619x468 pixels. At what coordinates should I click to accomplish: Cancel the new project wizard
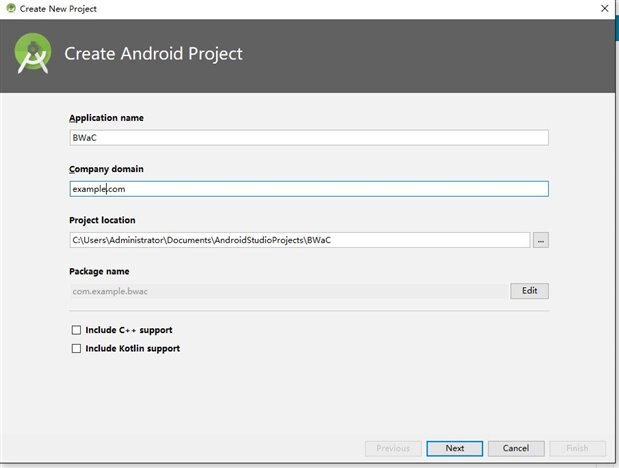tap(516, 448)
